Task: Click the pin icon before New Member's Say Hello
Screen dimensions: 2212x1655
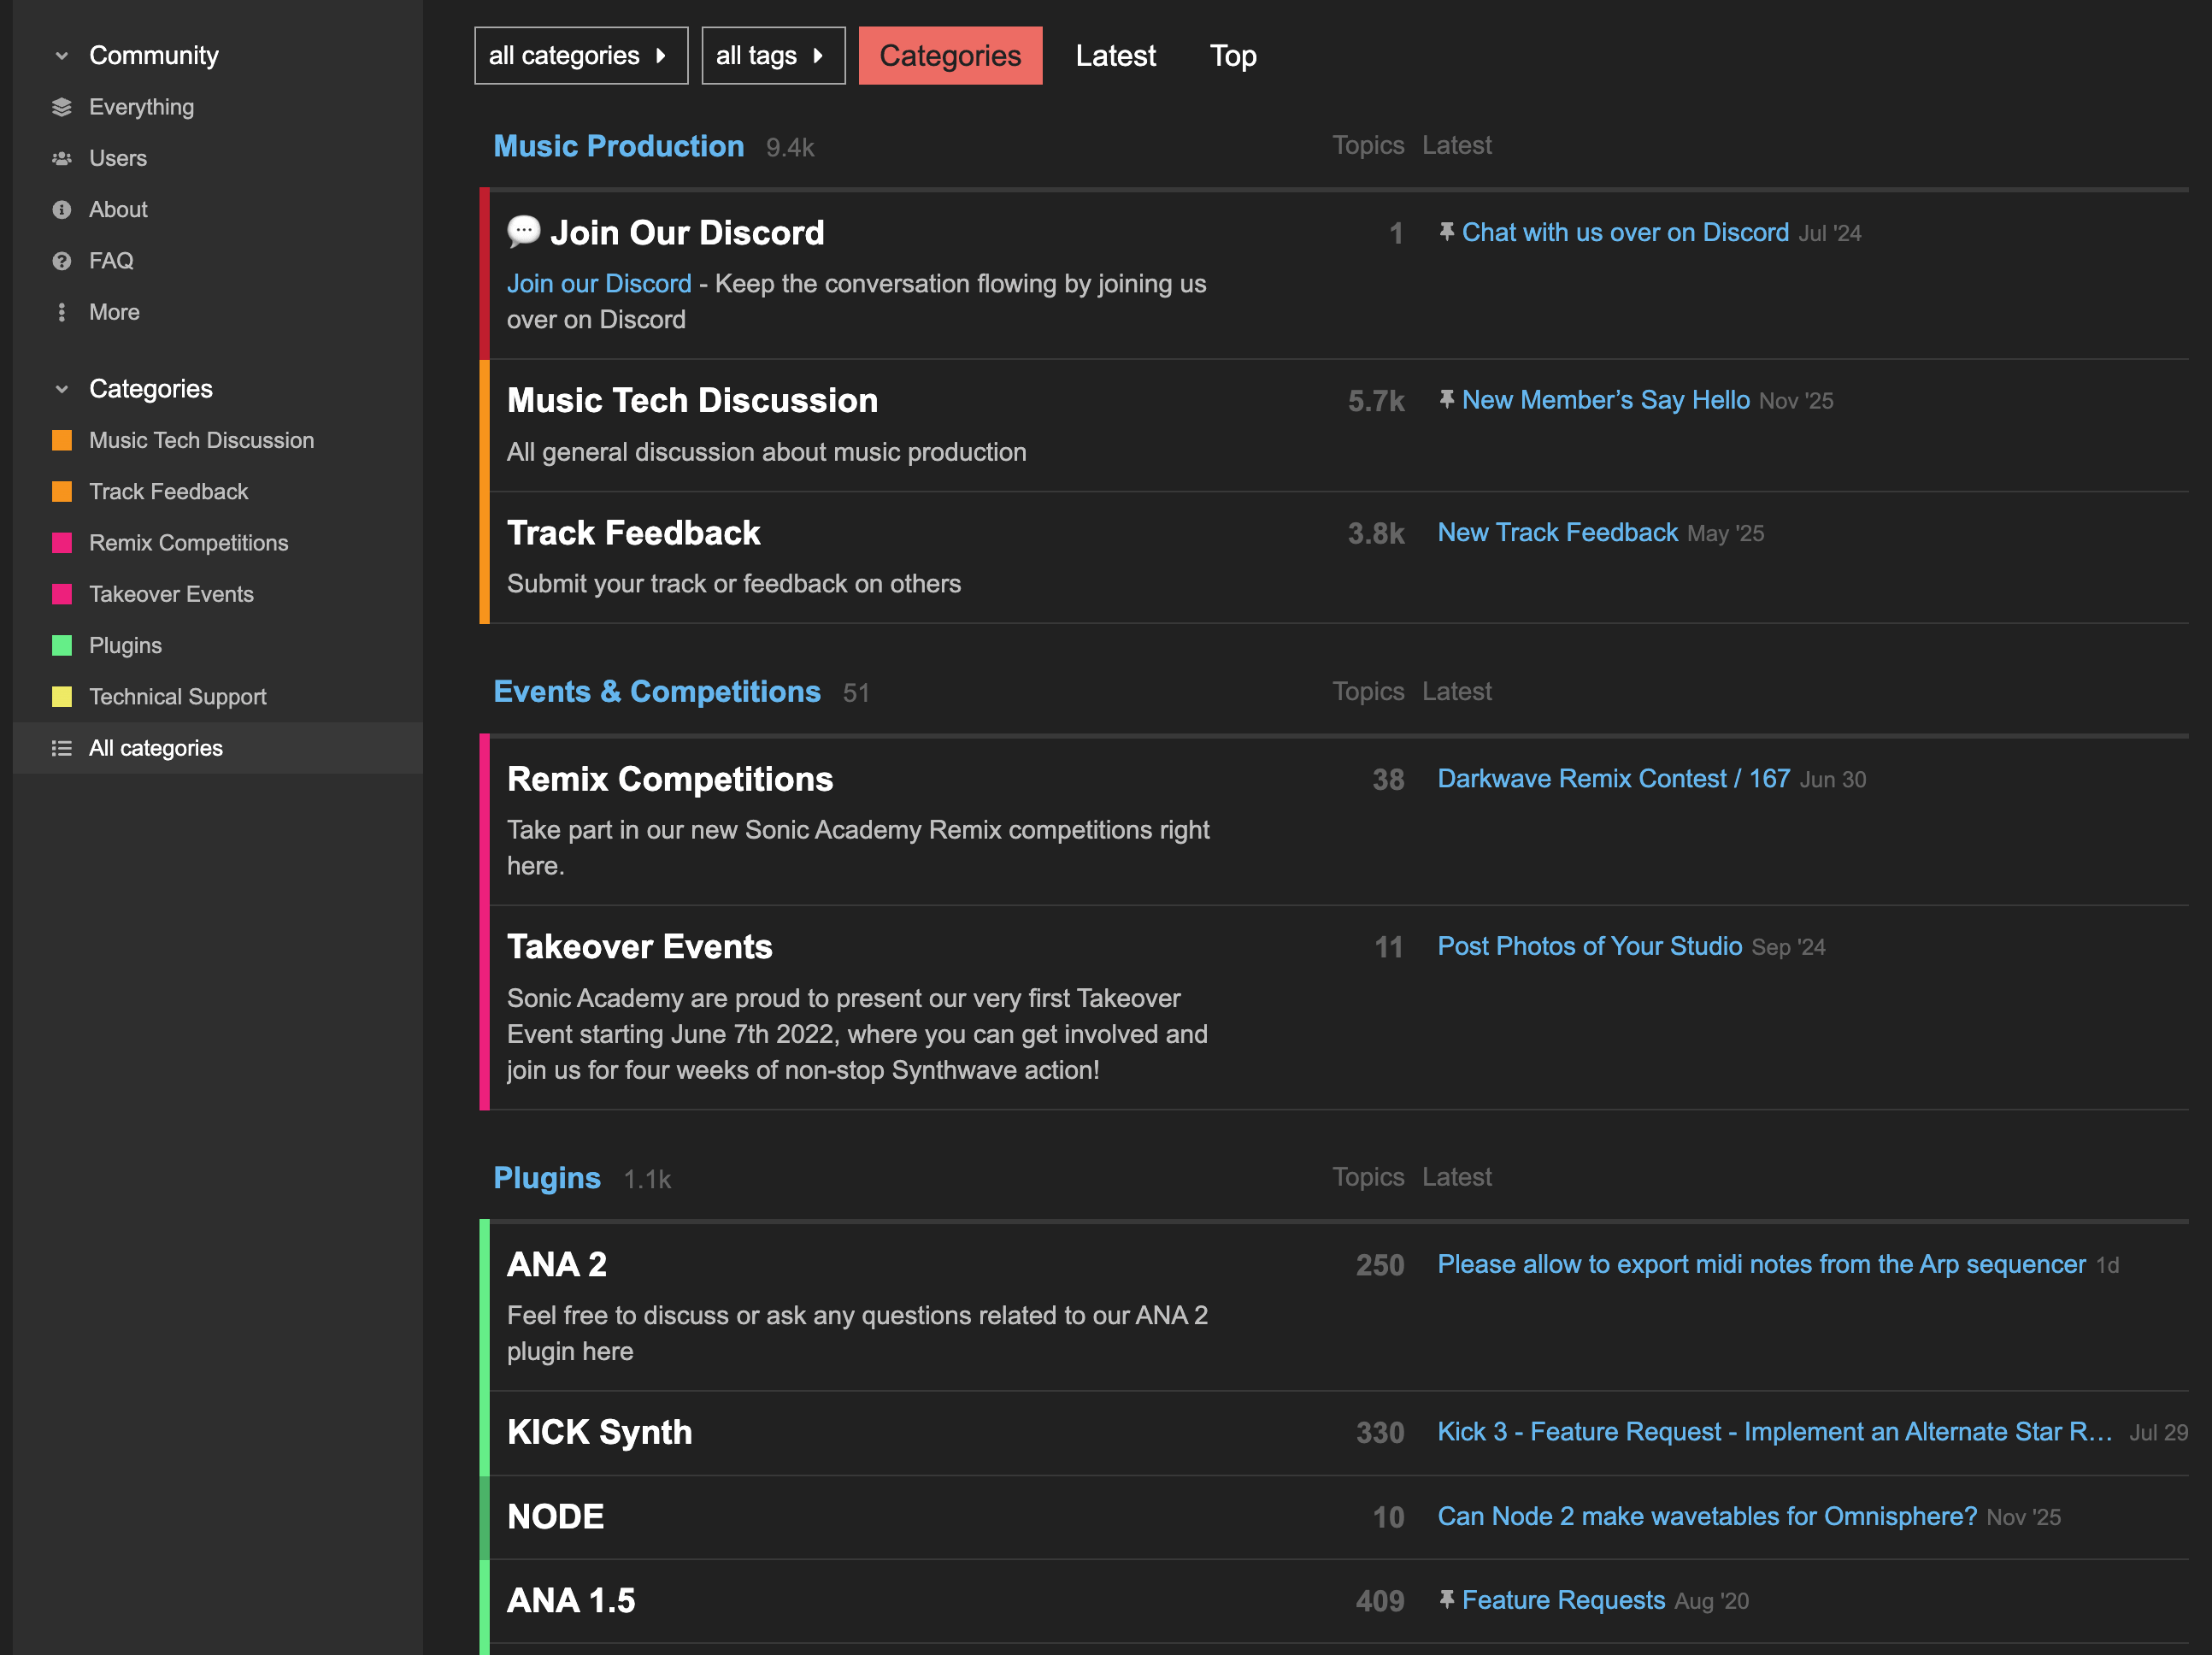Action: (x=1446, y=400)
